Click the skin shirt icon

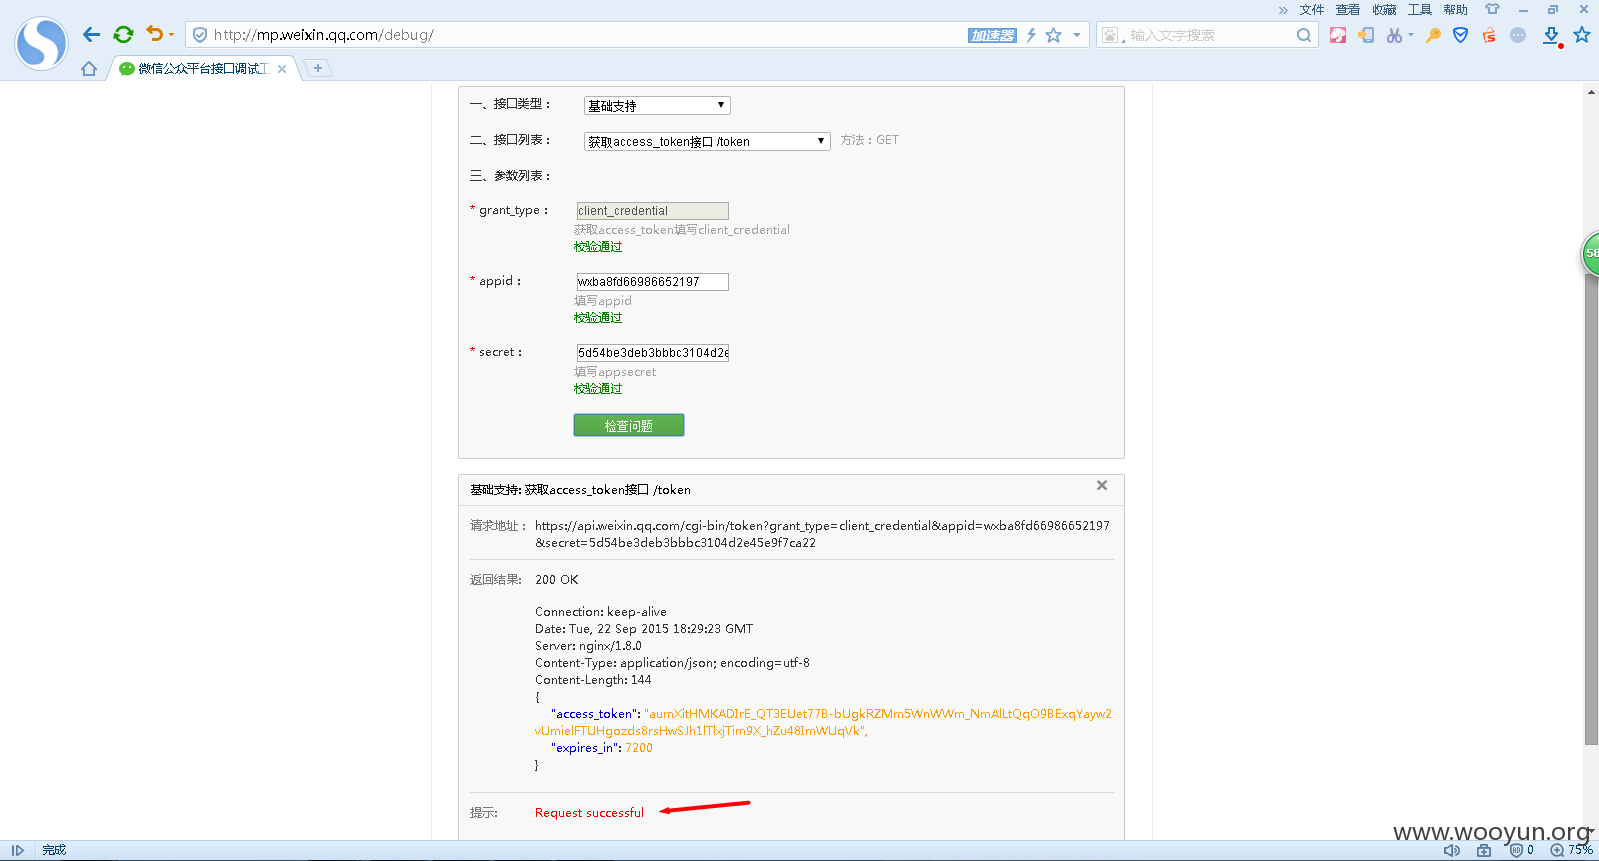point(1492,9)
